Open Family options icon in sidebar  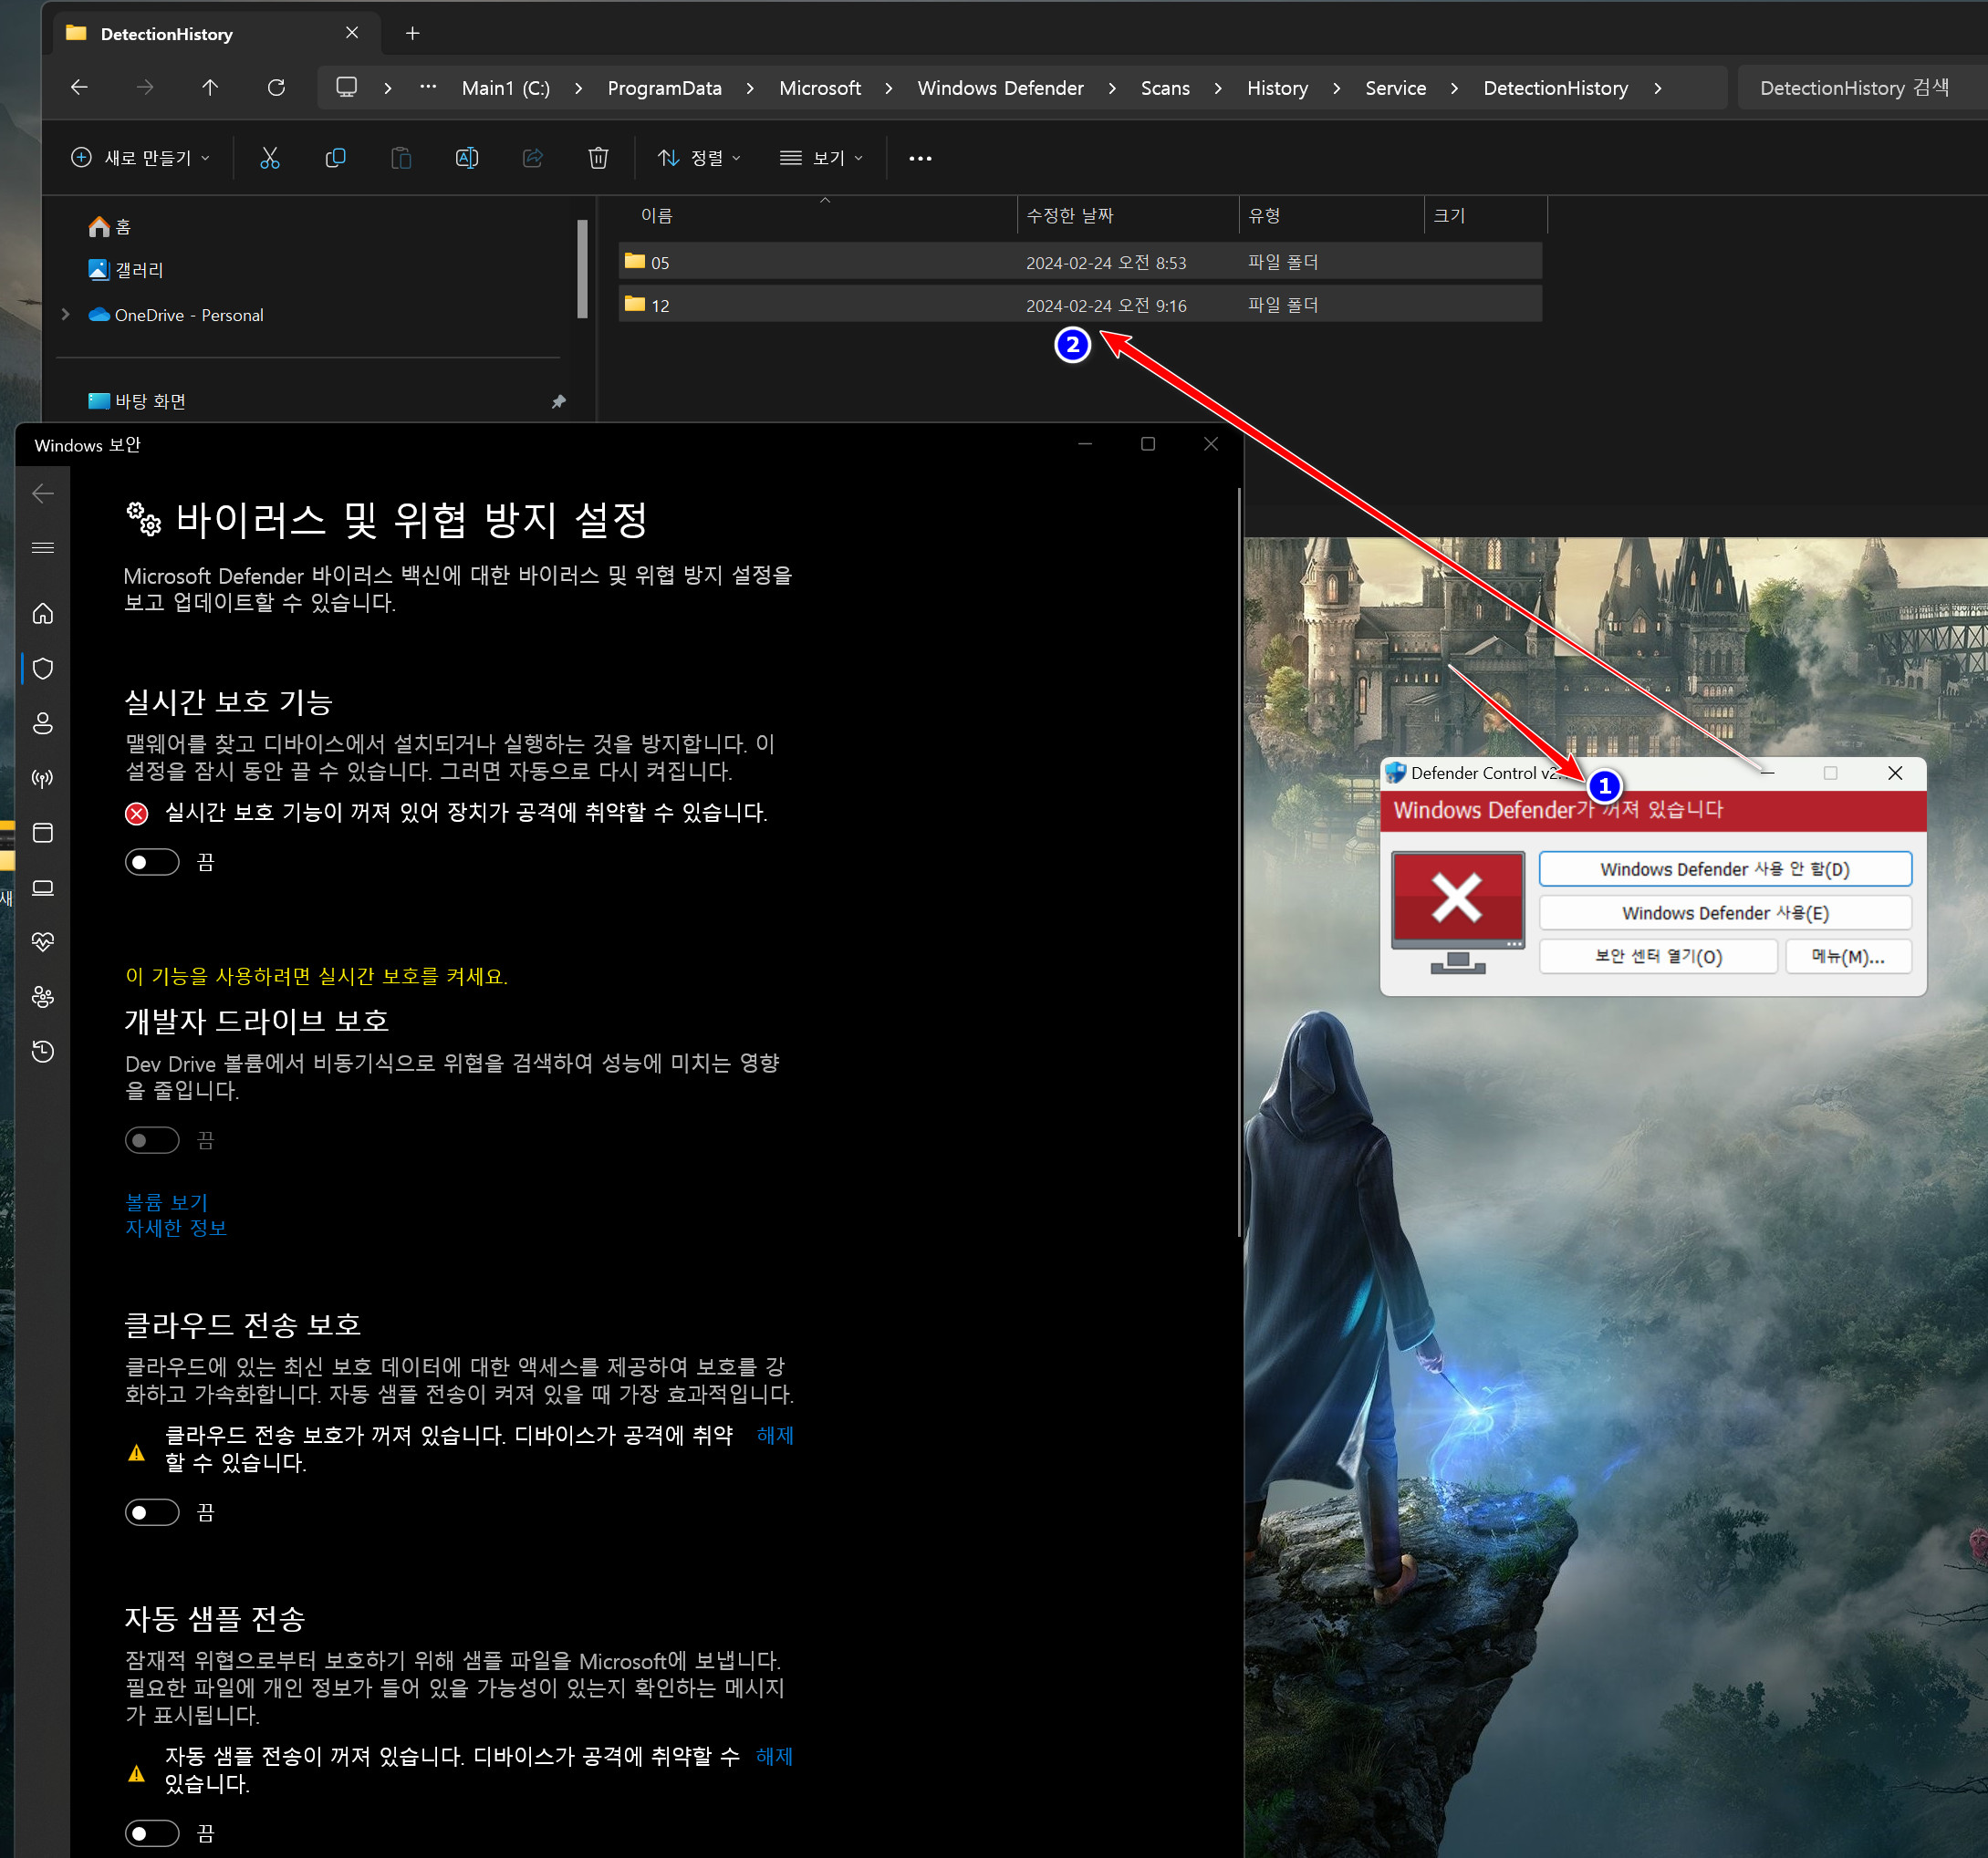pos(43,997)
